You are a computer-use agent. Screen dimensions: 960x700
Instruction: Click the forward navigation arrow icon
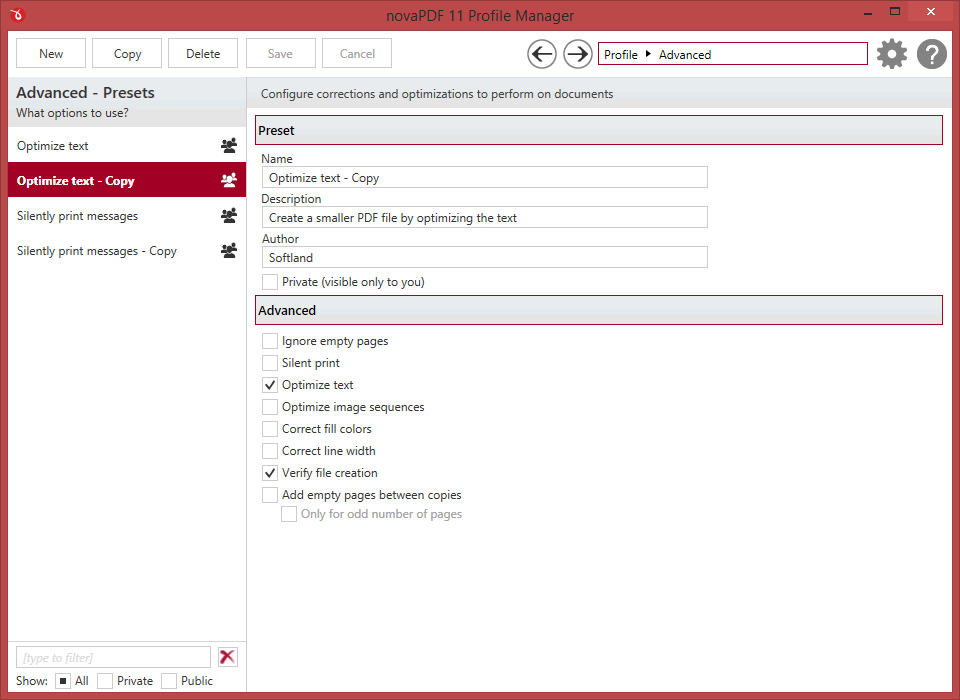(x=578, y=54)
